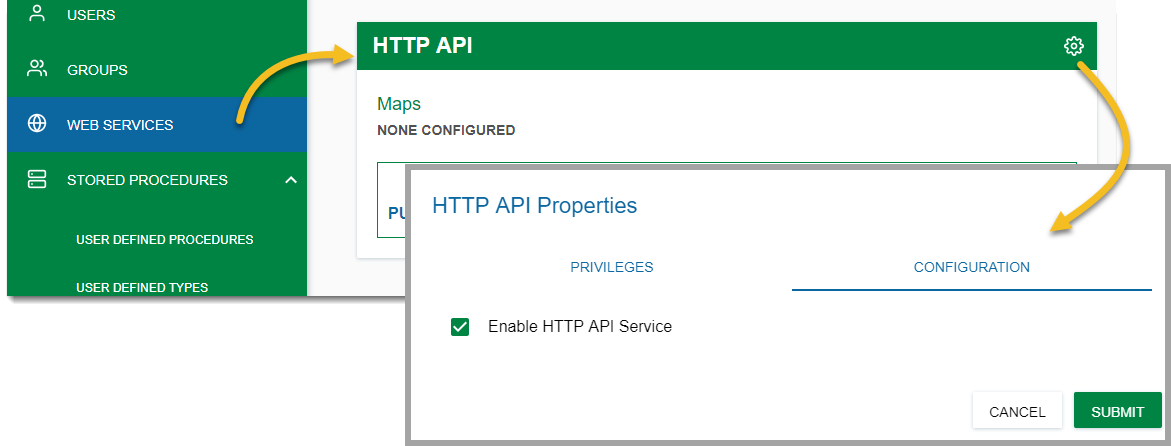Open HTTP API settings gear icon
This screenshot has width=1171, height=446.
pyautogui.click(x=1073, y=46)
